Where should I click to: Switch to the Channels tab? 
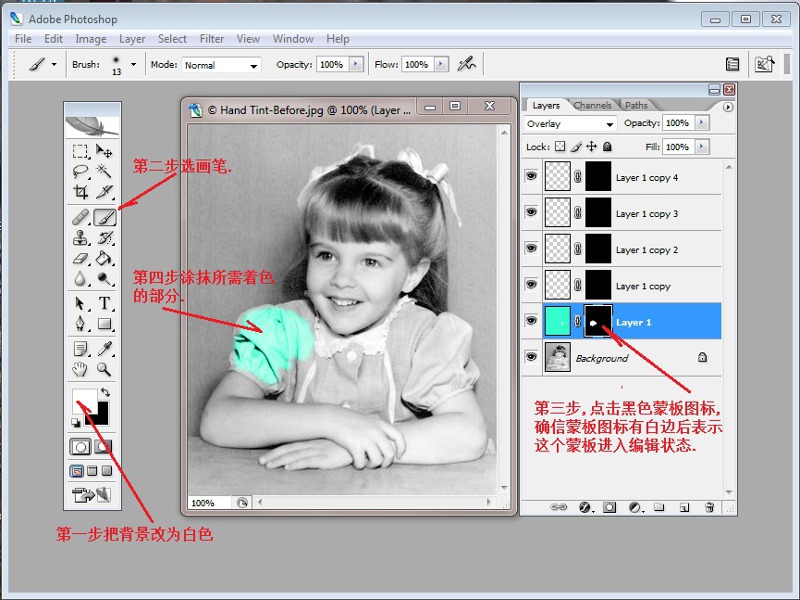coord(592,105)
